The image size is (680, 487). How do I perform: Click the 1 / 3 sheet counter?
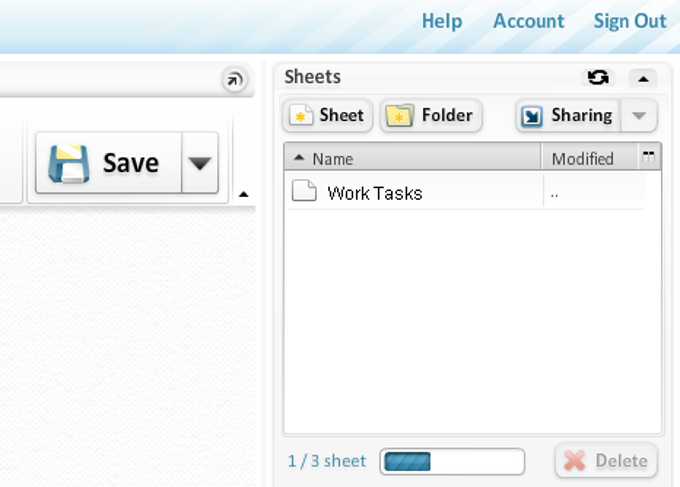tap(327, 461)
